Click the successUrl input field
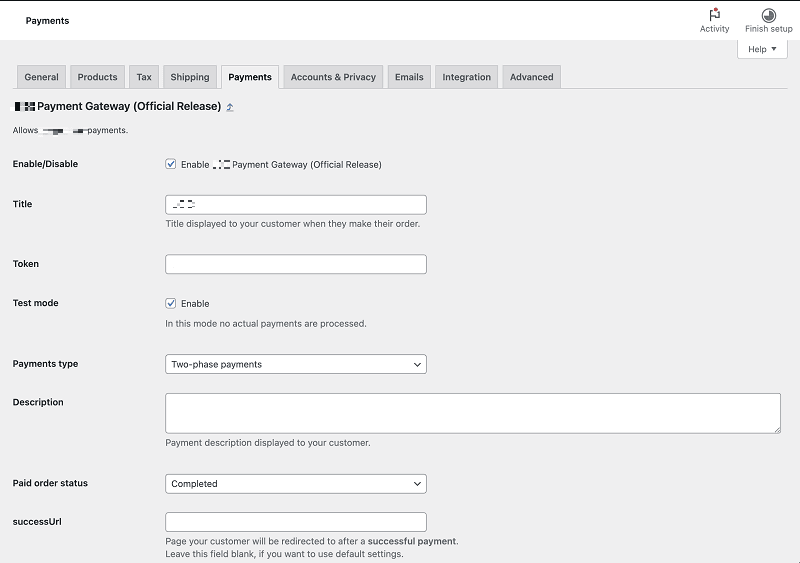This screenshot has height=563, width=800. pos(295,522)
